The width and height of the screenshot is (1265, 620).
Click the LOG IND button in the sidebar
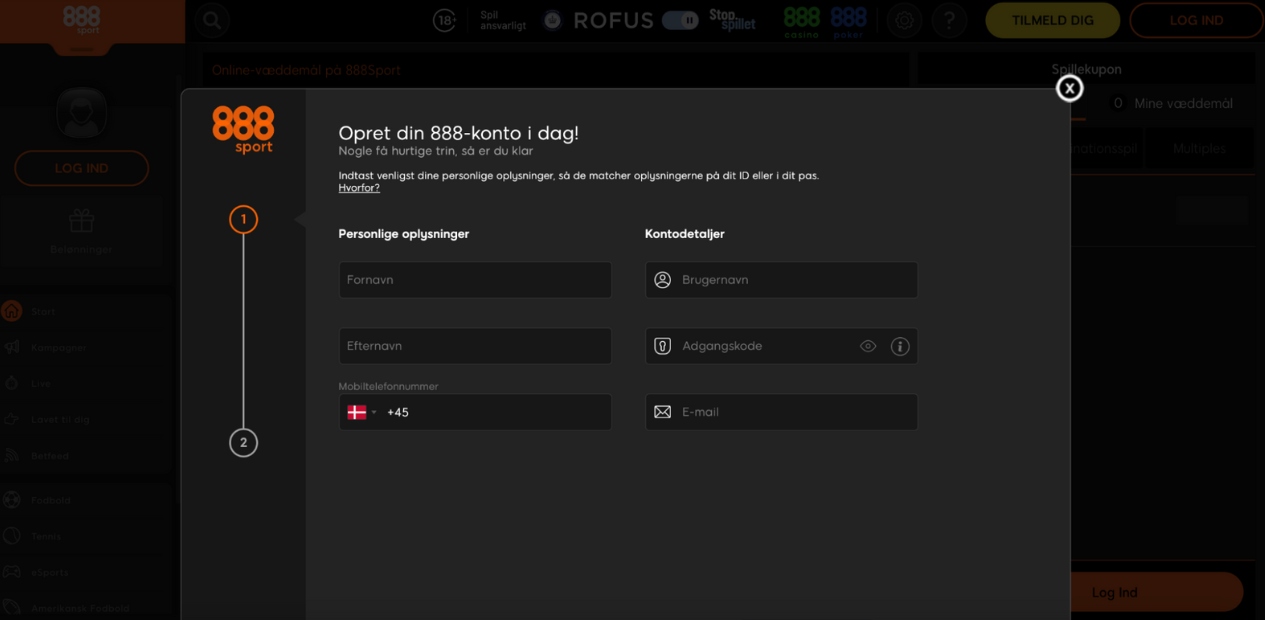point(81,168)
